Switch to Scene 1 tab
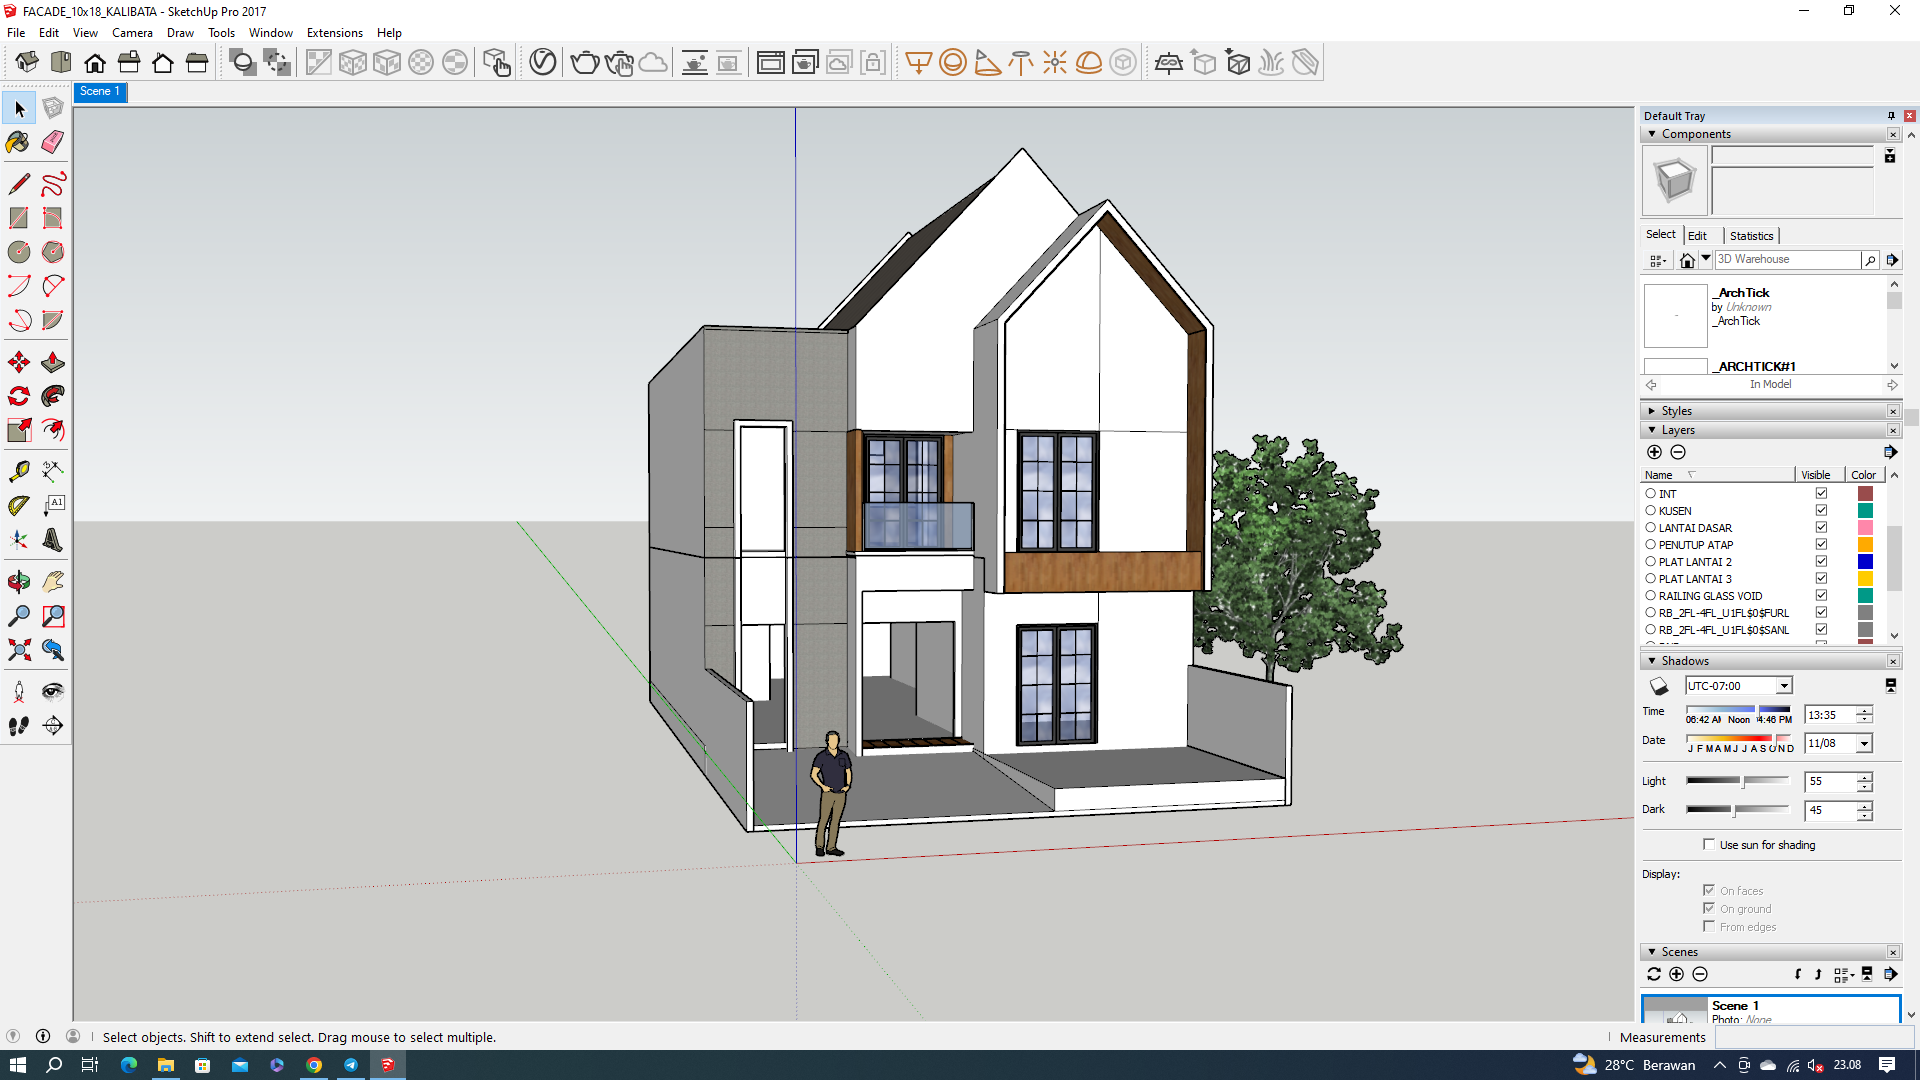 tap(100, 92)
